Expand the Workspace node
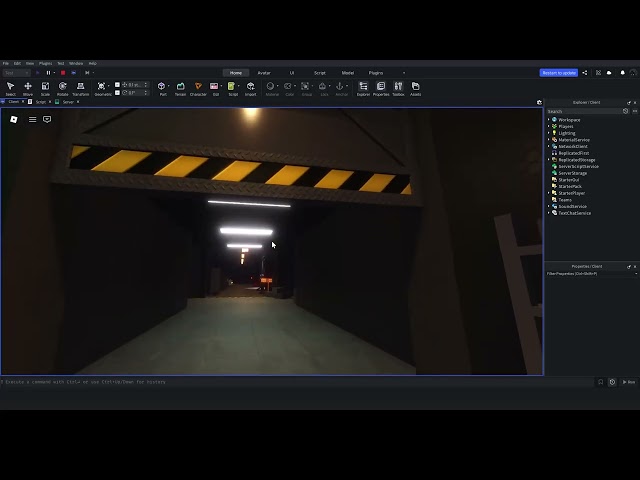This screenshot has width=640, height=480. coord(549,120)
